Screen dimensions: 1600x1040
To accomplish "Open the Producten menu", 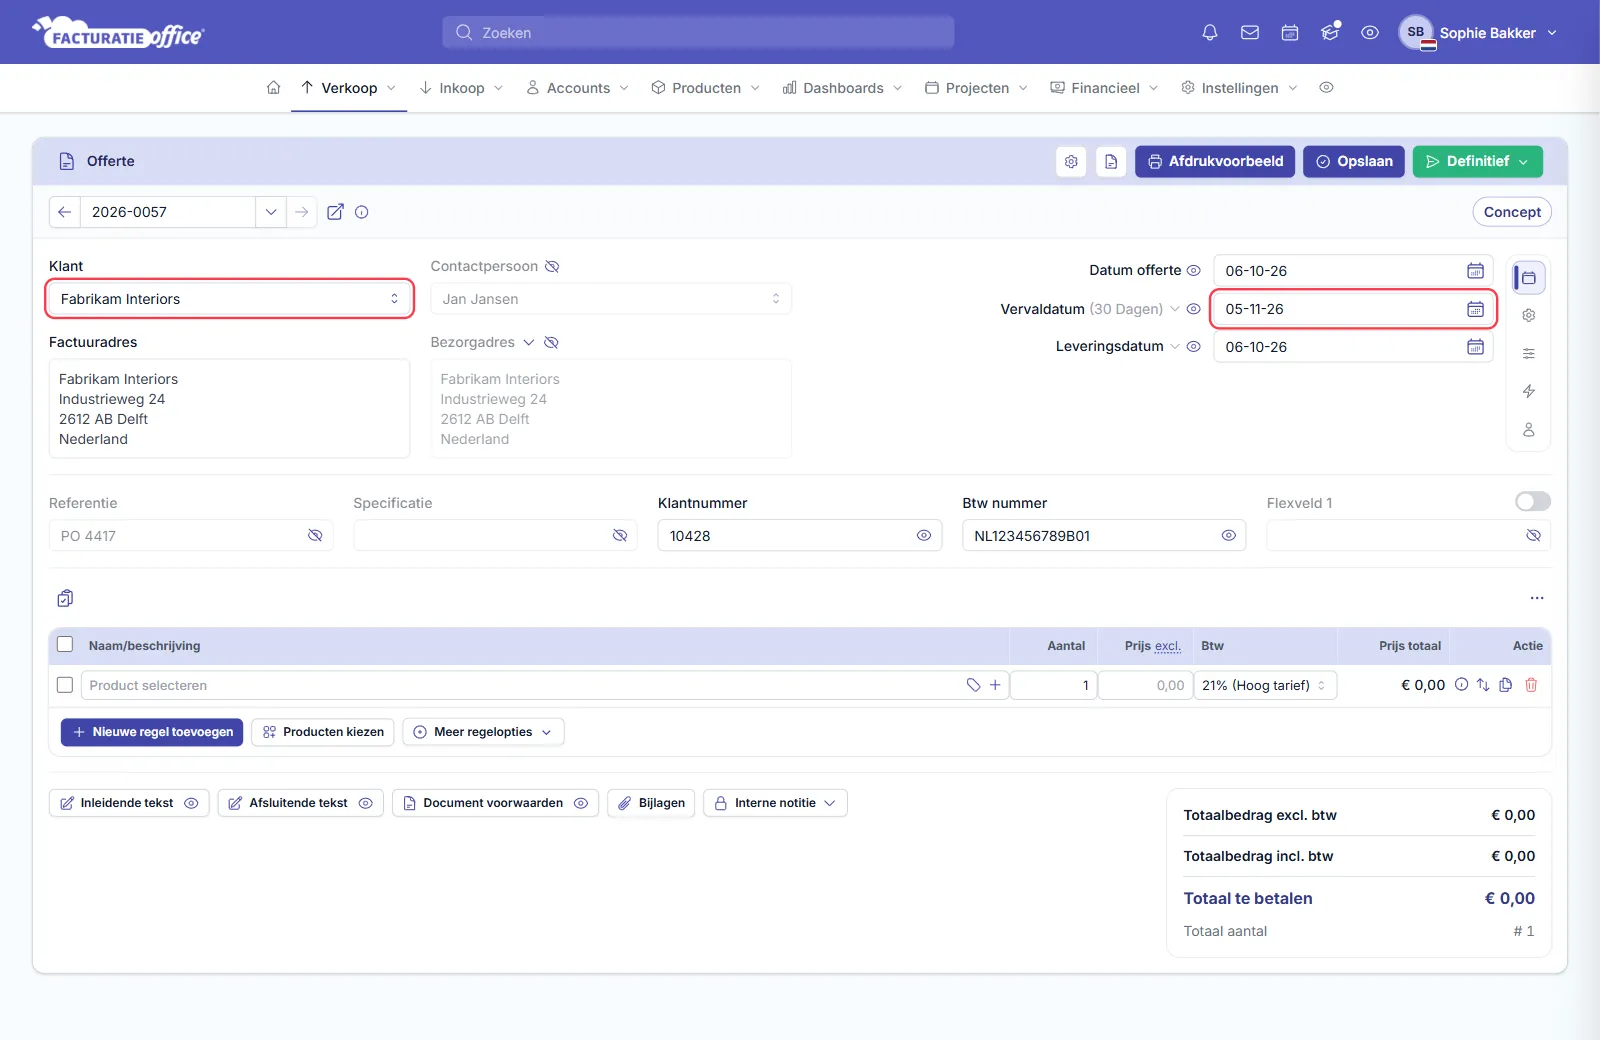I will (706, 88).
